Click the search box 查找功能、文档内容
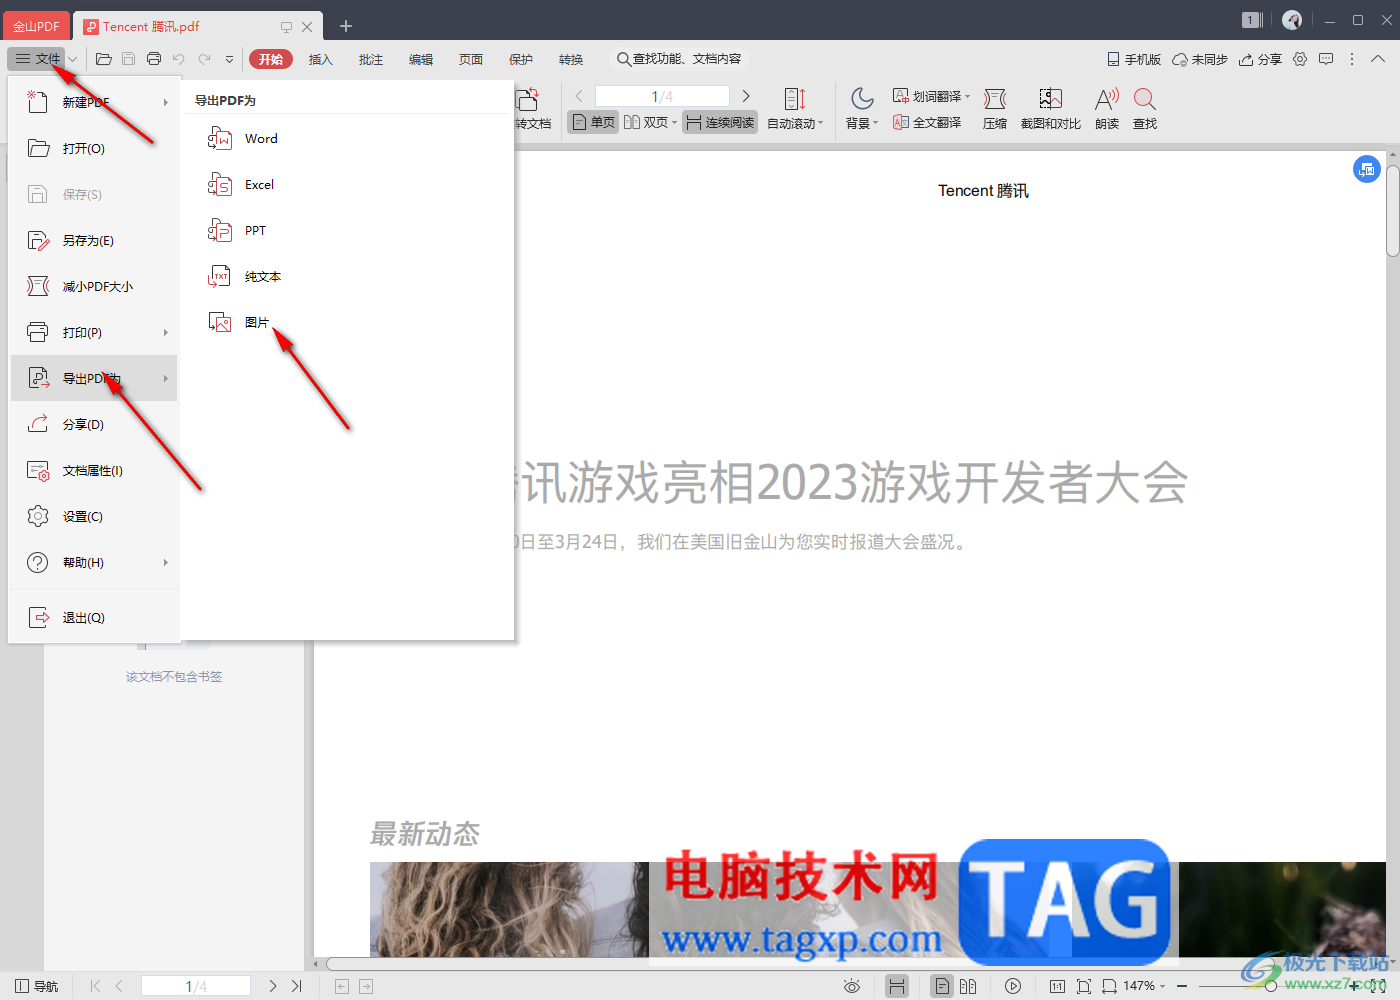 tap(680, 59)
